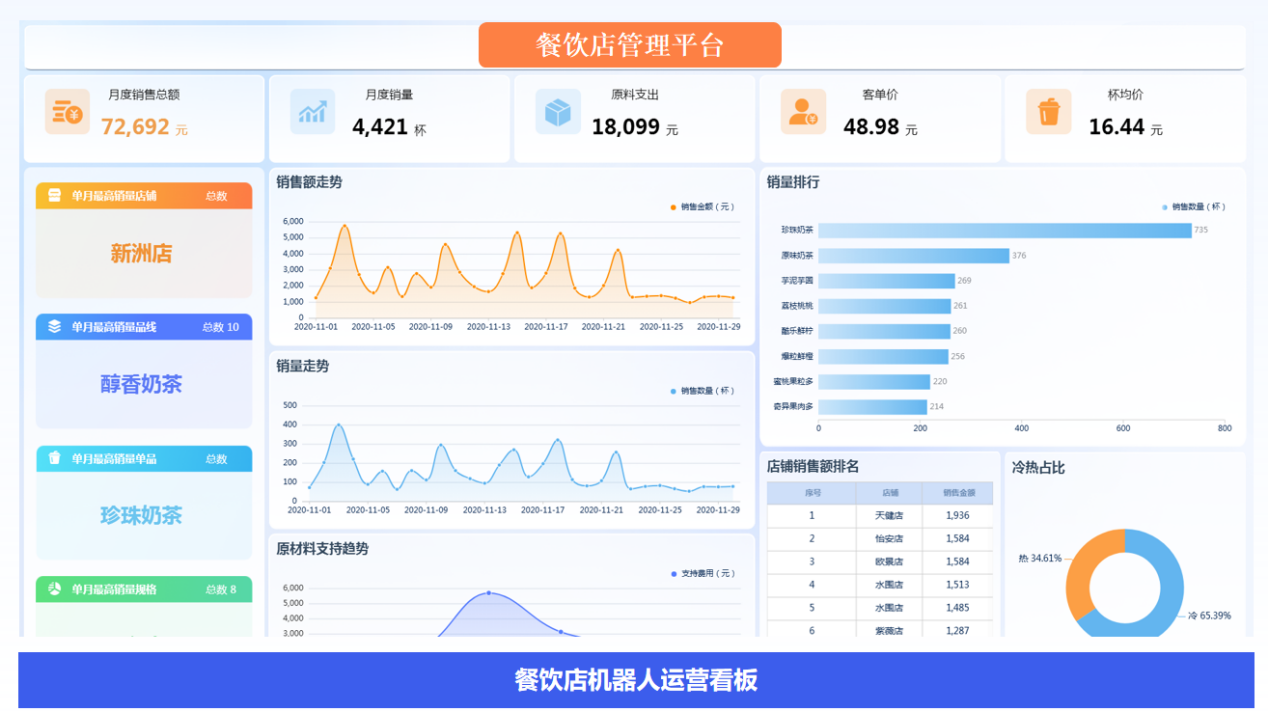
Task: Toggle the 支持费用（元） legend in 原材料支持趋势
Action: pos(706,574)
